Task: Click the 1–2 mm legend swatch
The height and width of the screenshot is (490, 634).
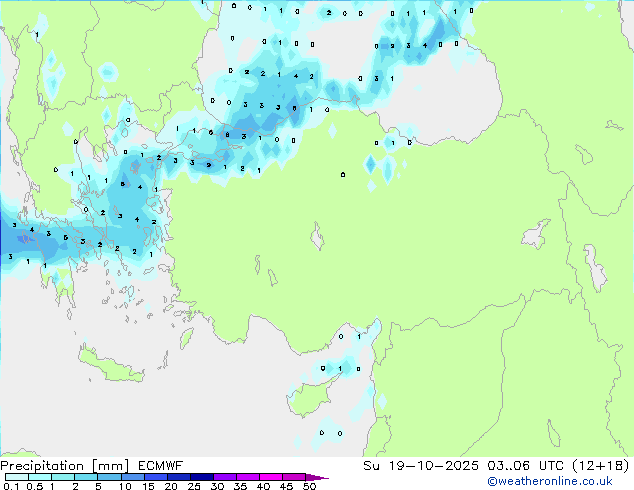Action: 63,477
